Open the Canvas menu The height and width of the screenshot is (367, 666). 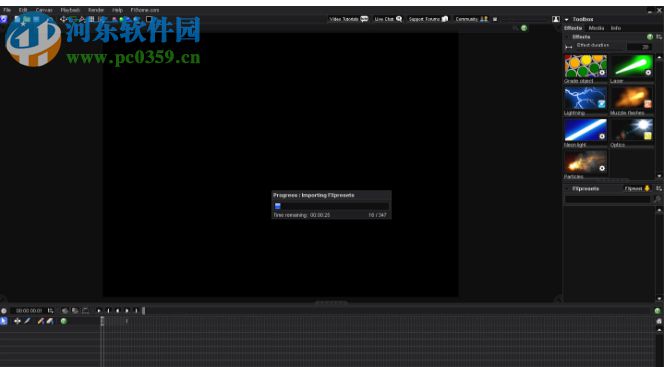click(44, 10)
